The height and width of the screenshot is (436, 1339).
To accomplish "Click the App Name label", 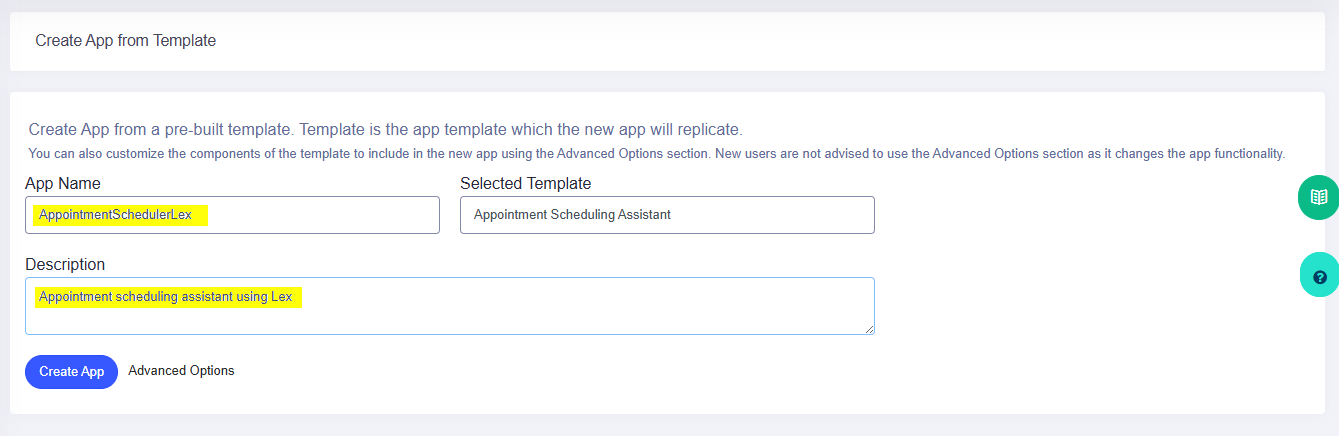I will click(63, 184).
